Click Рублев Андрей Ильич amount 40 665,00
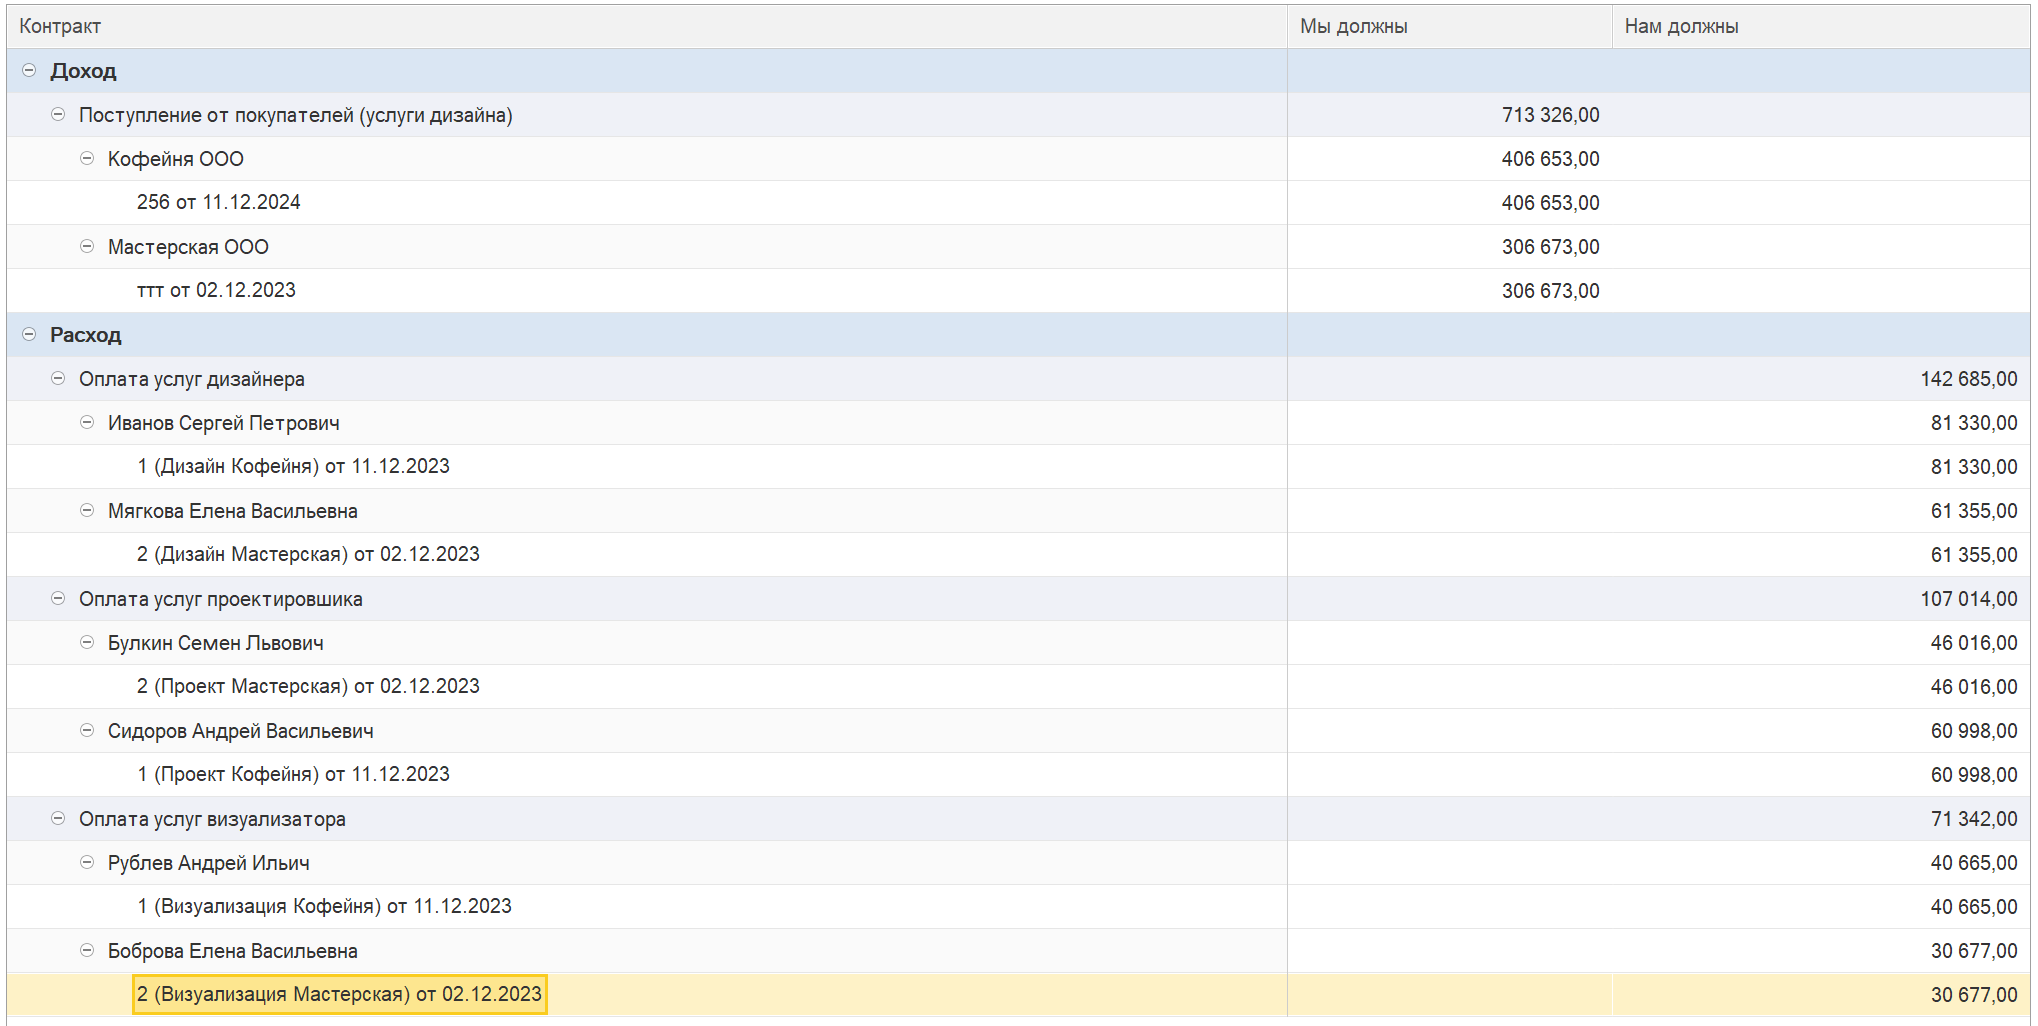The height and width of the screenshot is (1026, 2038). tap(1973, 863)
